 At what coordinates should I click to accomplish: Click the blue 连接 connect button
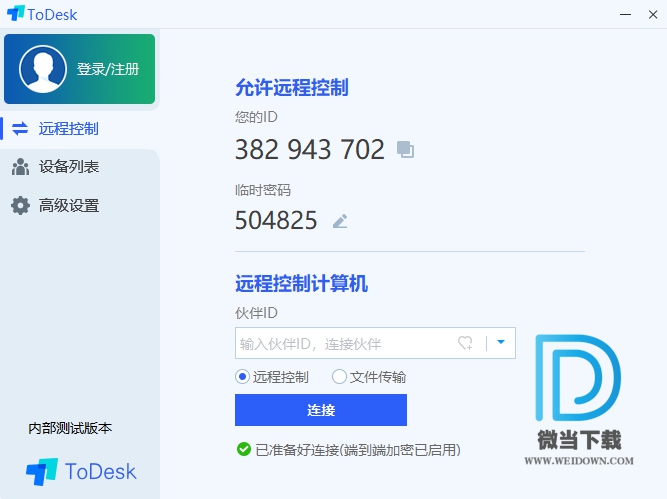pyautogui.click(x=321, y=410)
